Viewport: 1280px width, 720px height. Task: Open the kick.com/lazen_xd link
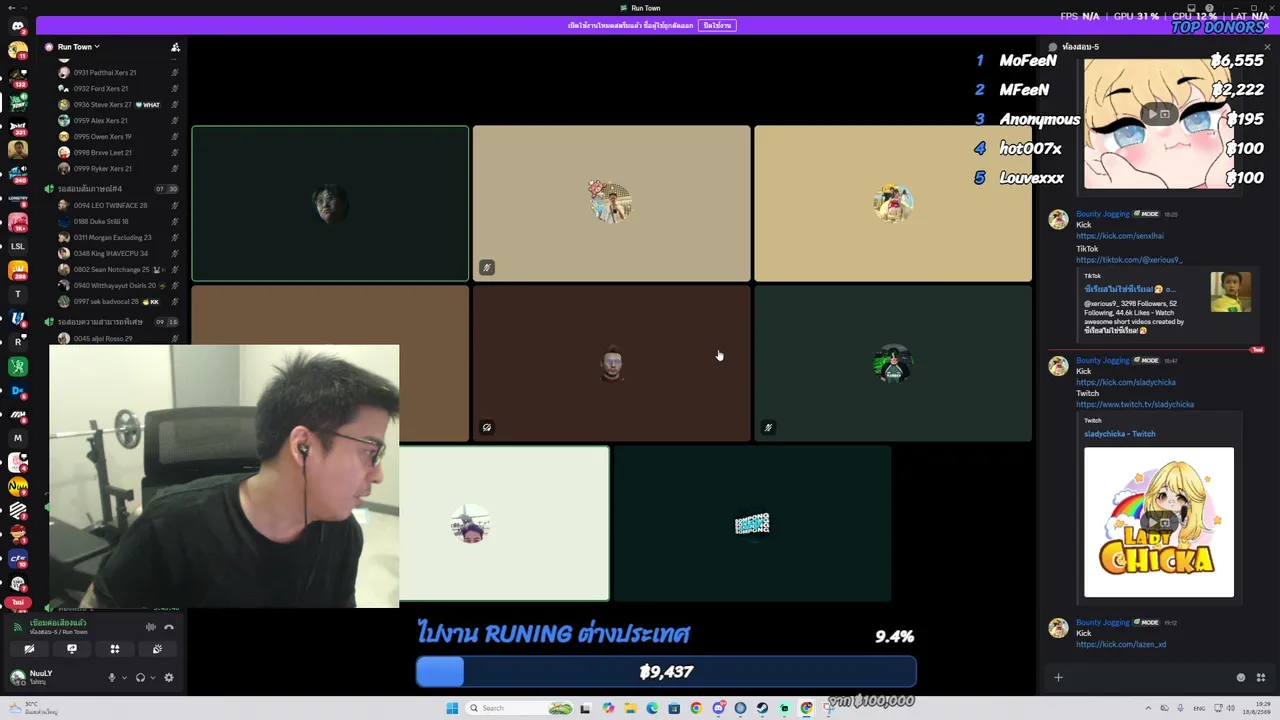(1121, 644)
